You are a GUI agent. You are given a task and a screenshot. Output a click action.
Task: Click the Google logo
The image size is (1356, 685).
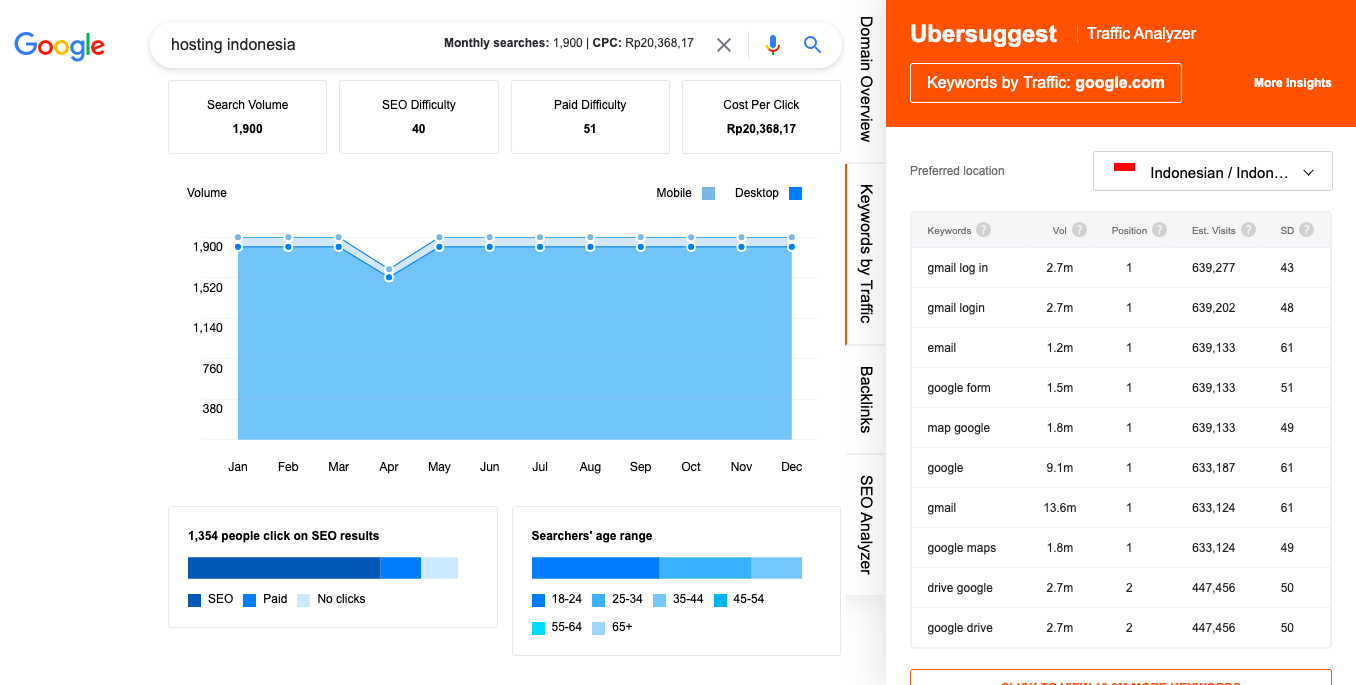[59, 45]
